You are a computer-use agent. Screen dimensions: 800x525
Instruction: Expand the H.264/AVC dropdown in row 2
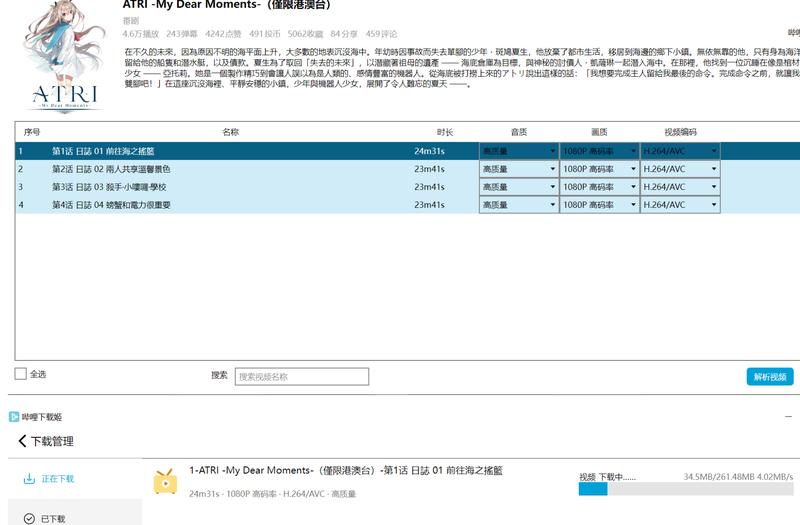(x=680, y=169)
